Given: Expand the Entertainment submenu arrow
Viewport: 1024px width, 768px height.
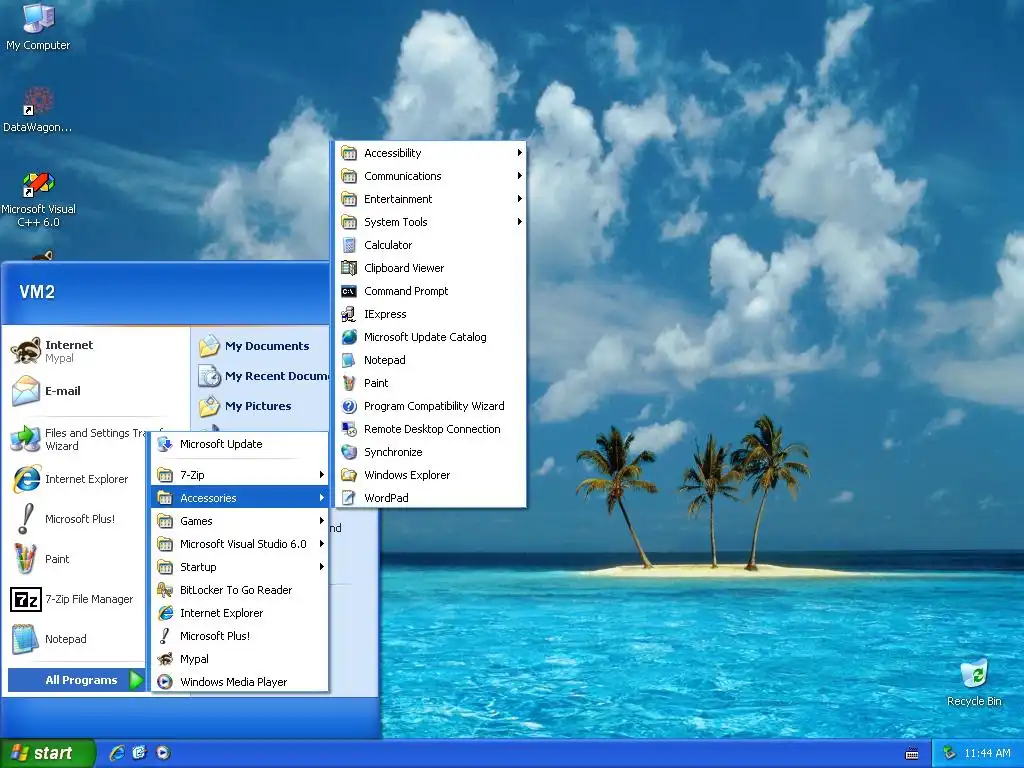Looking at the screenshot, I should tap(519, 199).
